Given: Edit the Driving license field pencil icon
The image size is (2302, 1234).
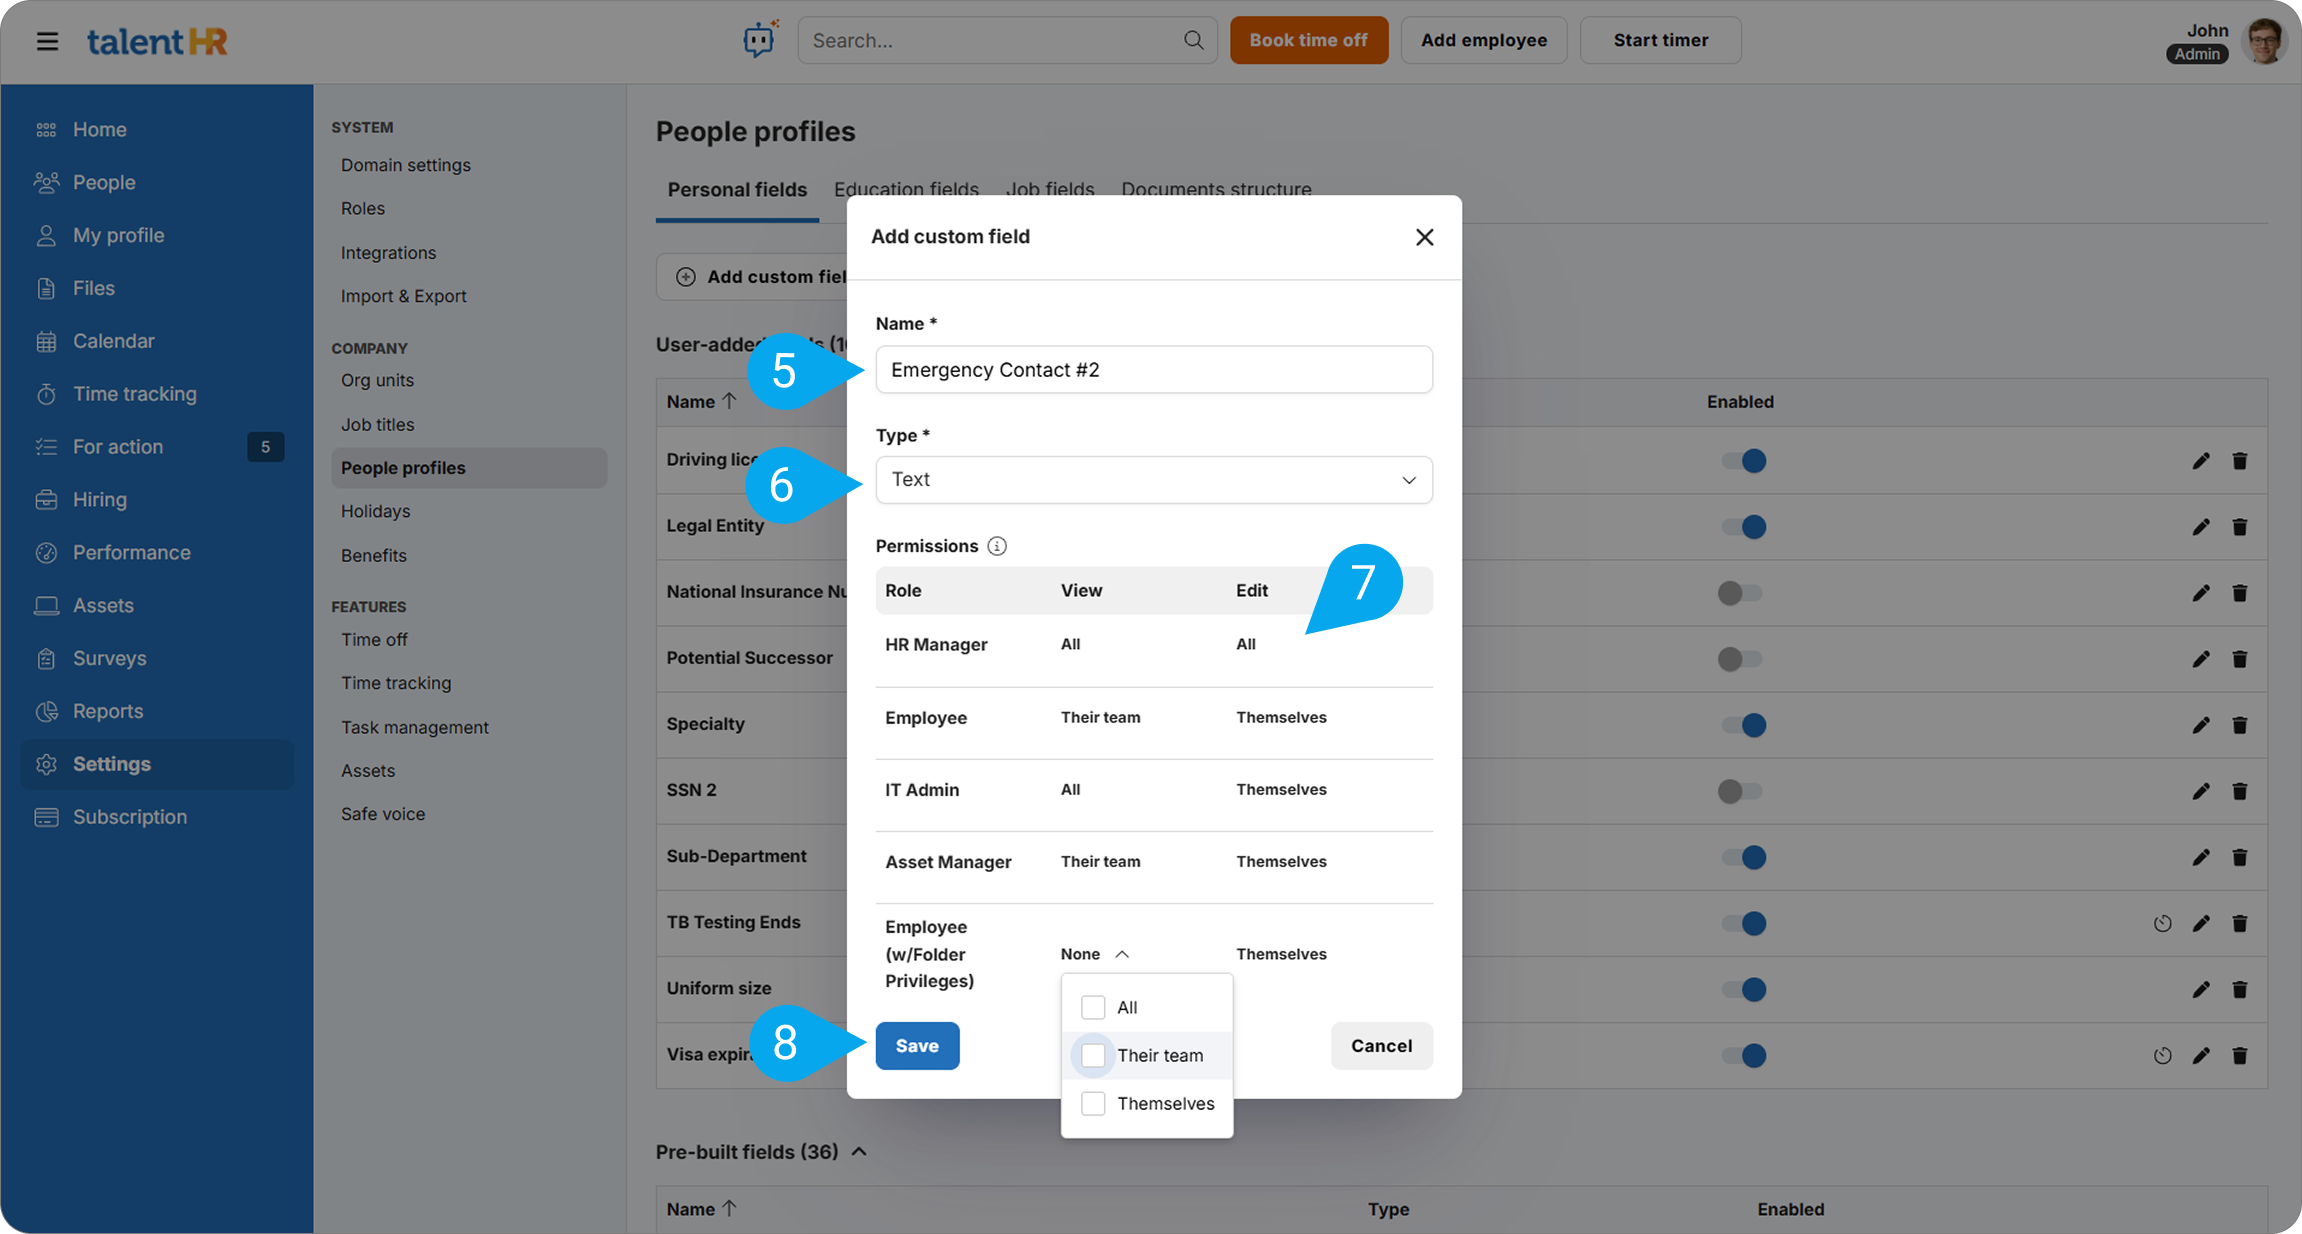Looking at the screenshot, I should (2200, 461).
